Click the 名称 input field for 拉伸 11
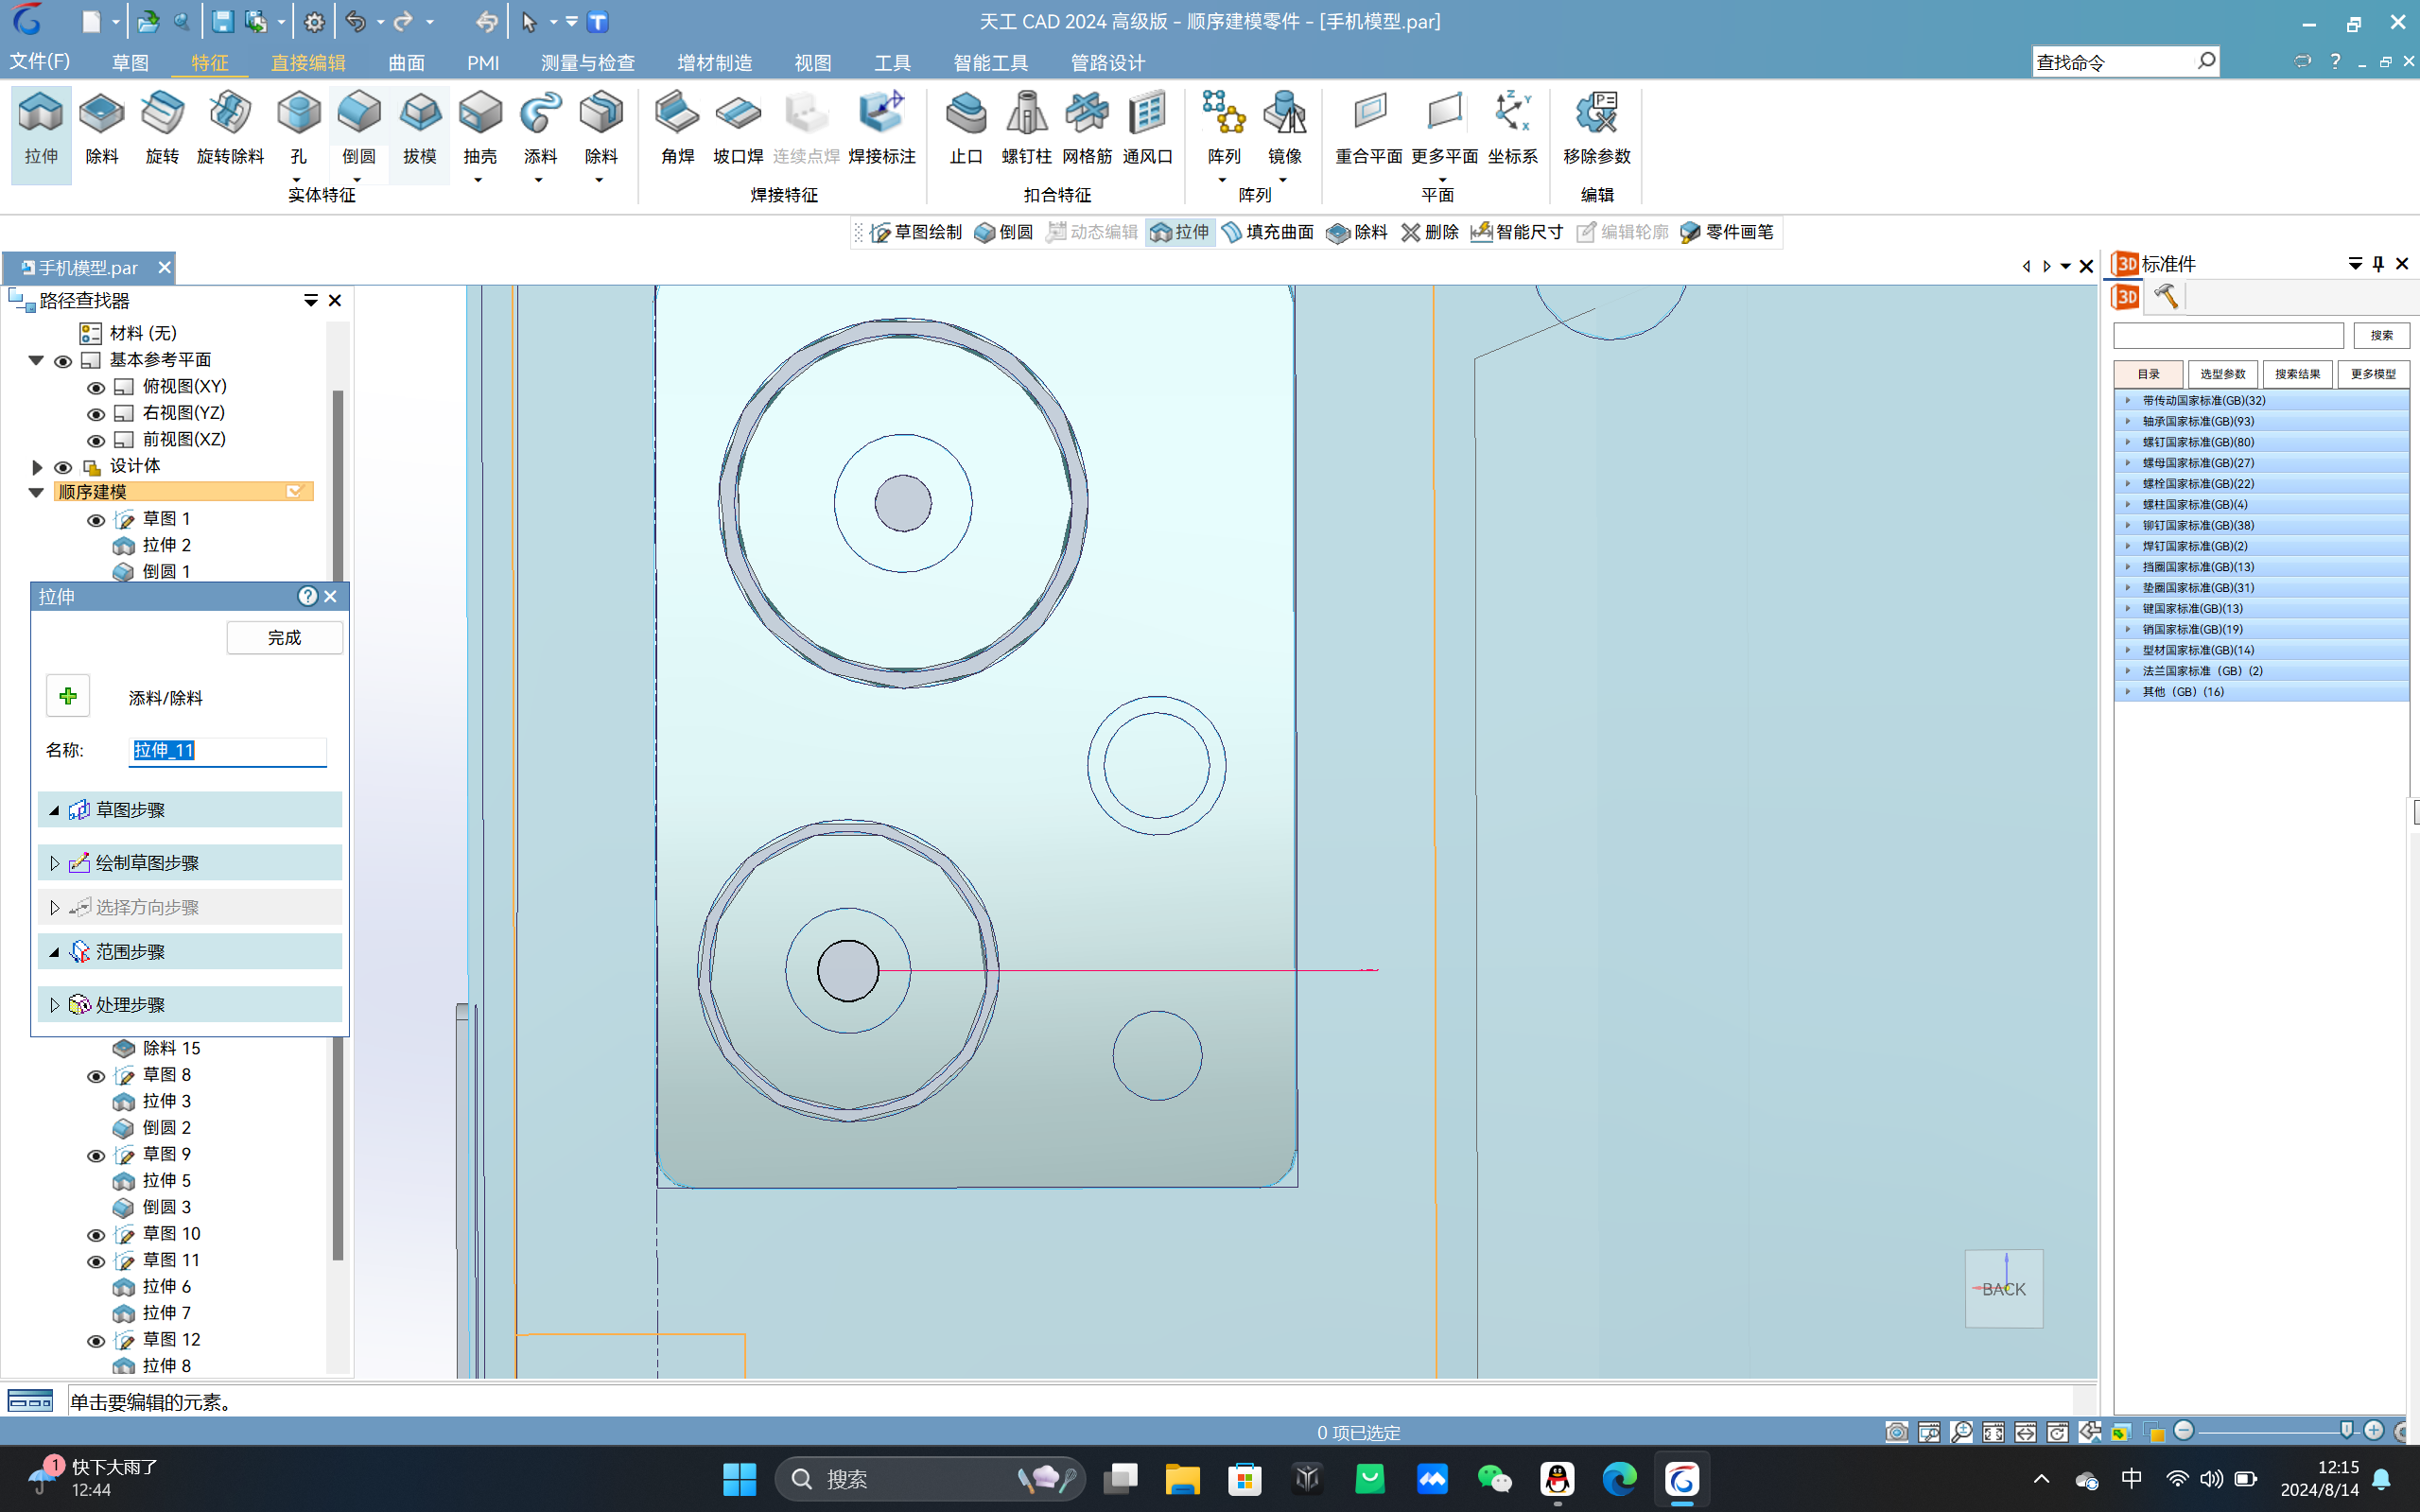 click(228, 751)
